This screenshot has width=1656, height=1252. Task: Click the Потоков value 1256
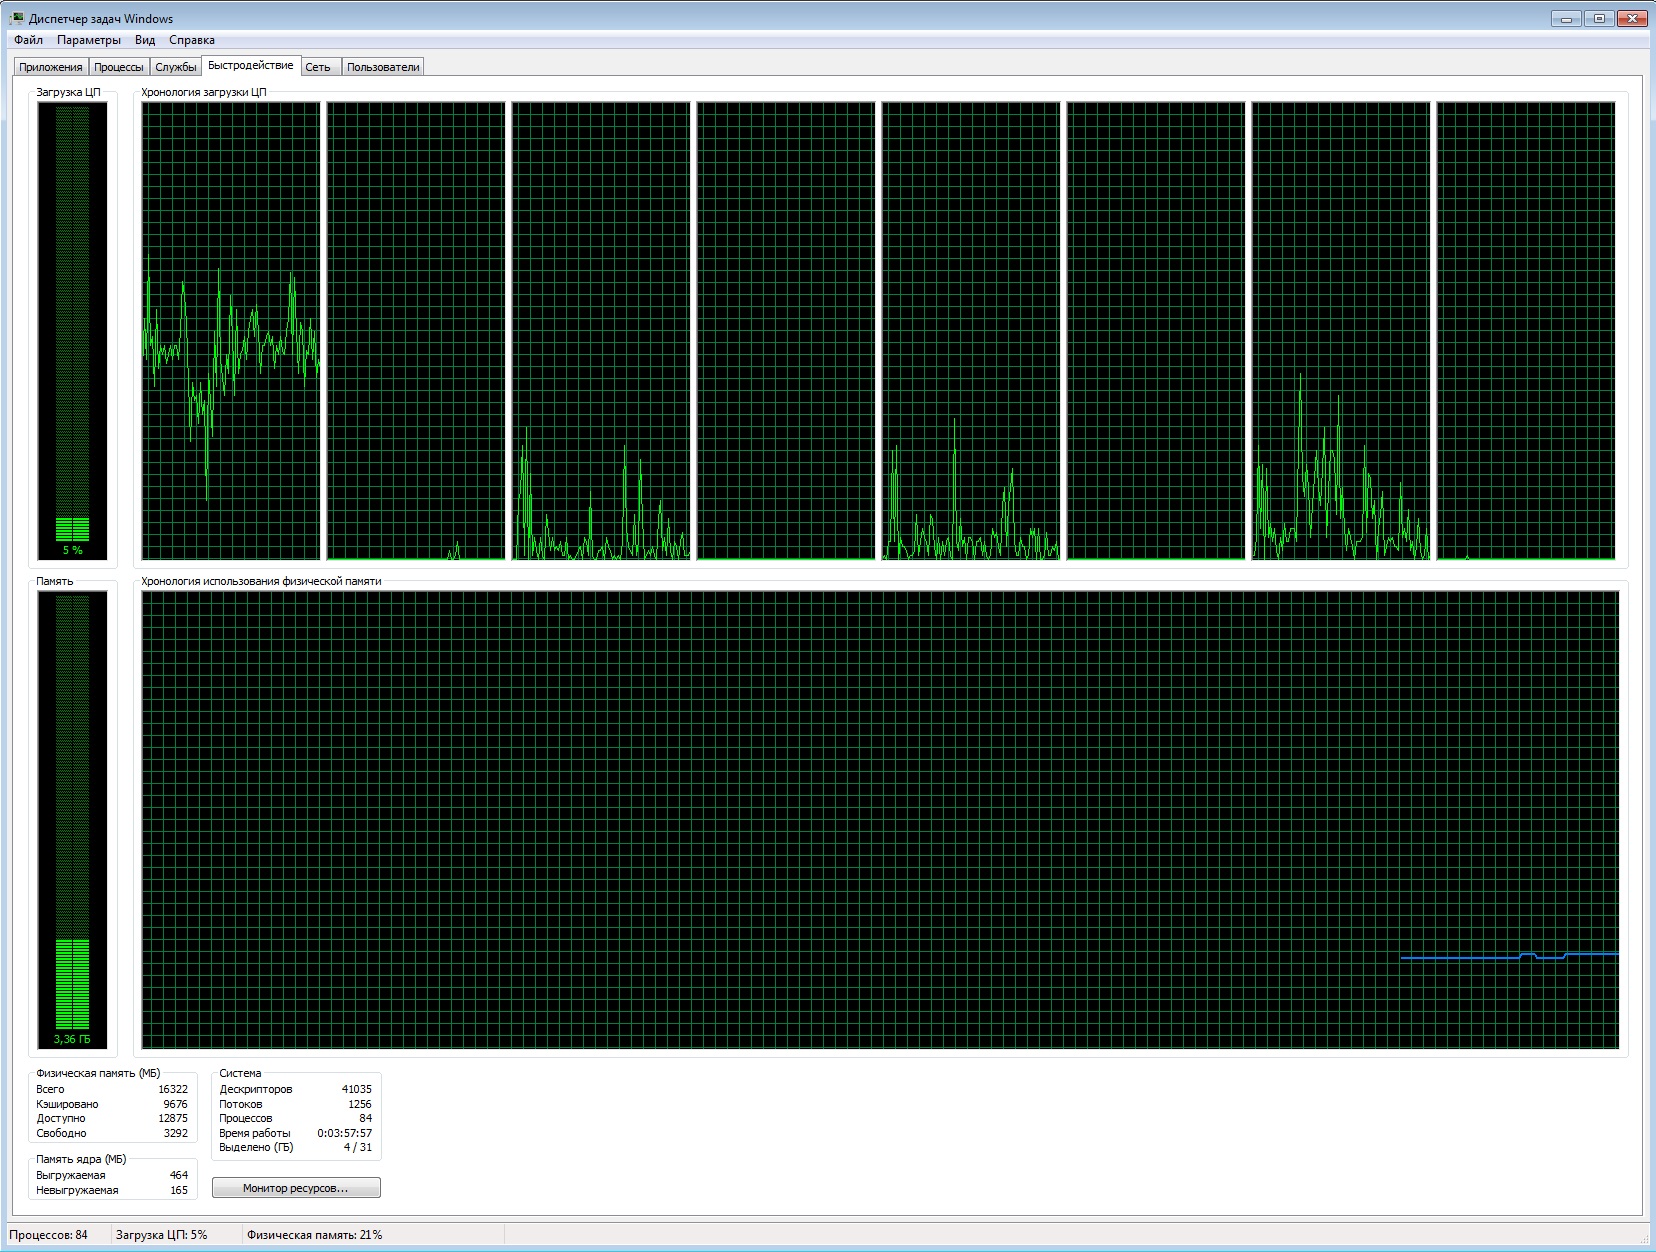[x=360, y=1104]
